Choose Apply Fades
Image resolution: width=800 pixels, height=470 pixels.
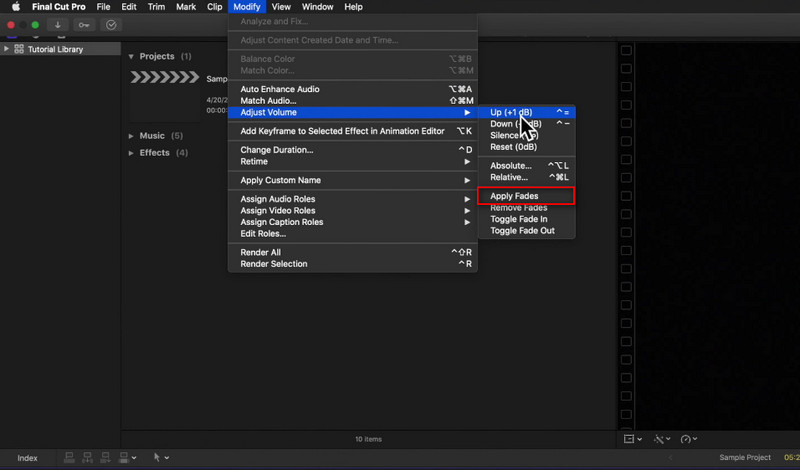click(527, 196)
